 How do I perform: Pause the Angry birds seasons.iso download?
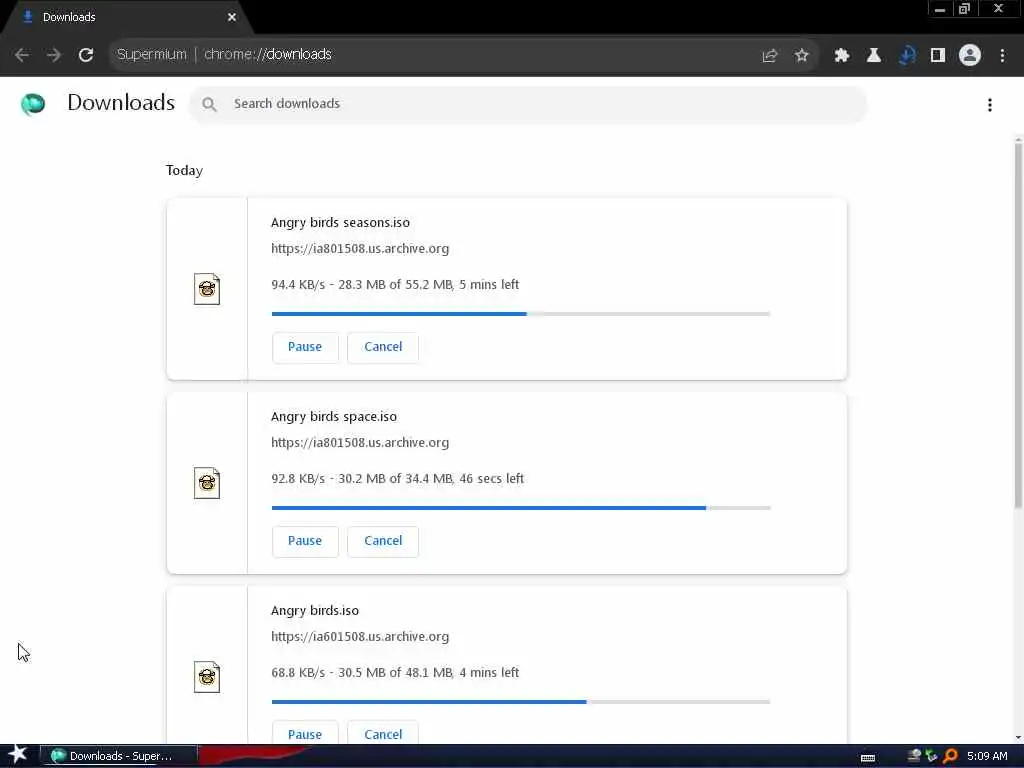click(305, 347)
